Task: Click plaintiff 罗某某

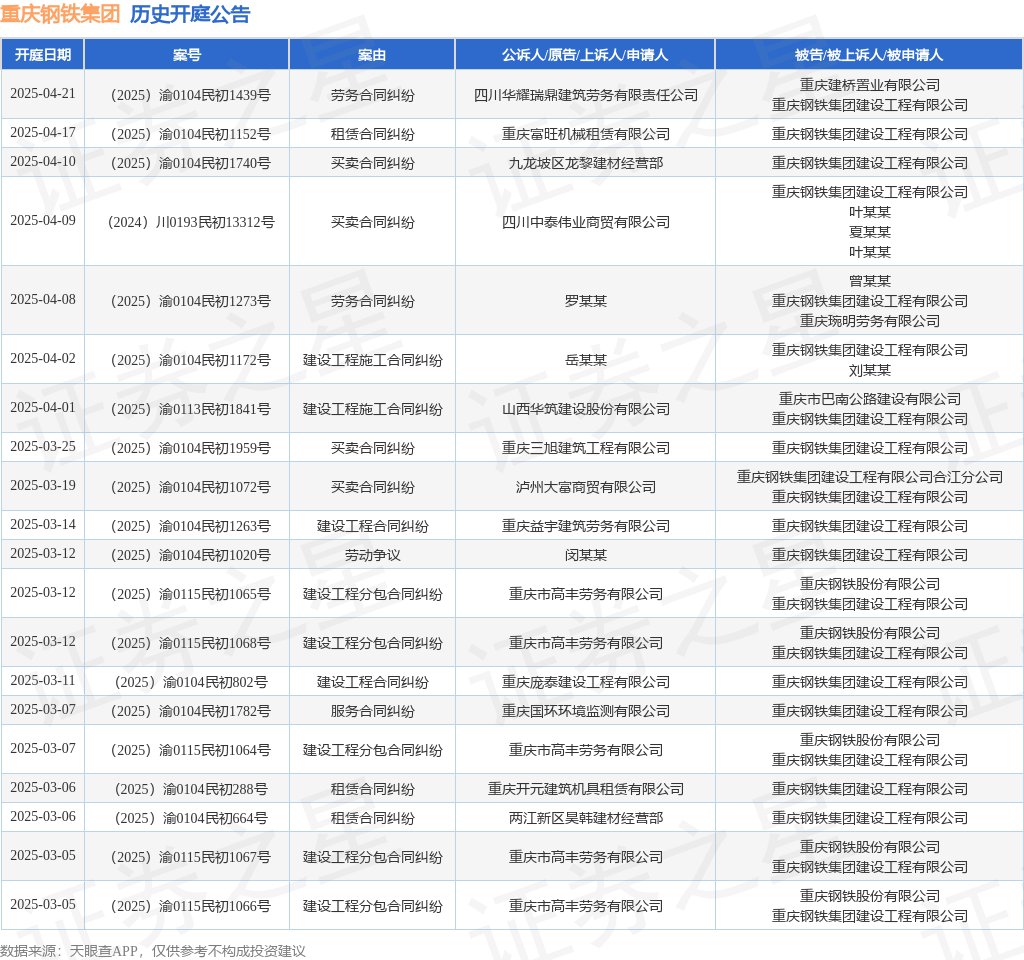Action: coord(586,301)
